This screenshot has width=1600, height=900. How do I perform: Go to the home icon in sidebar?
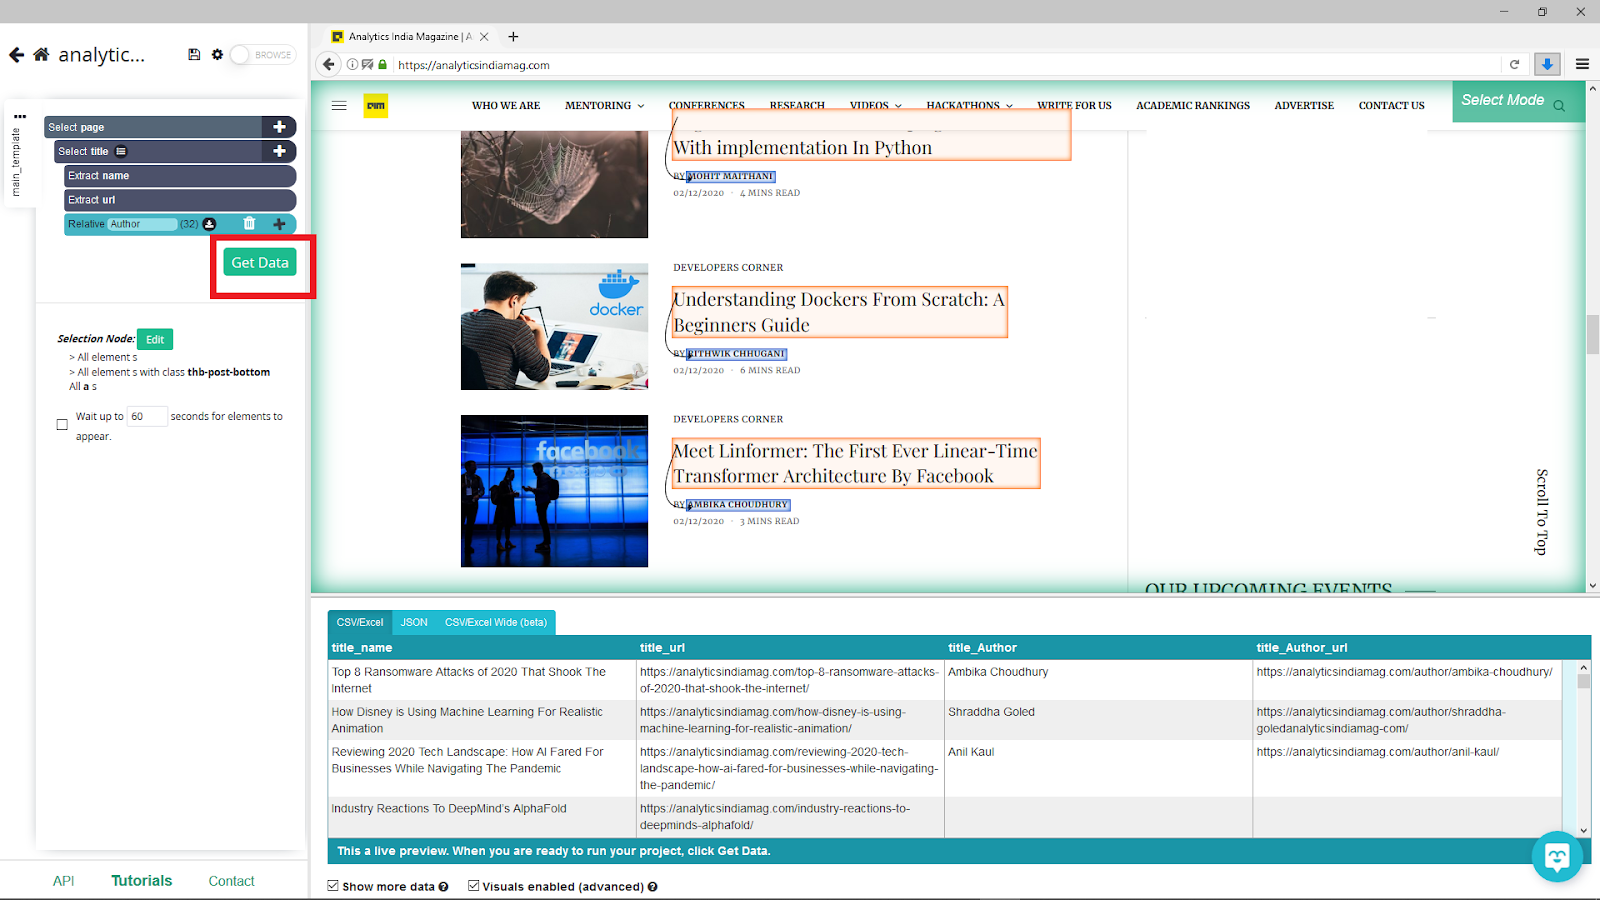pos(41,55)
